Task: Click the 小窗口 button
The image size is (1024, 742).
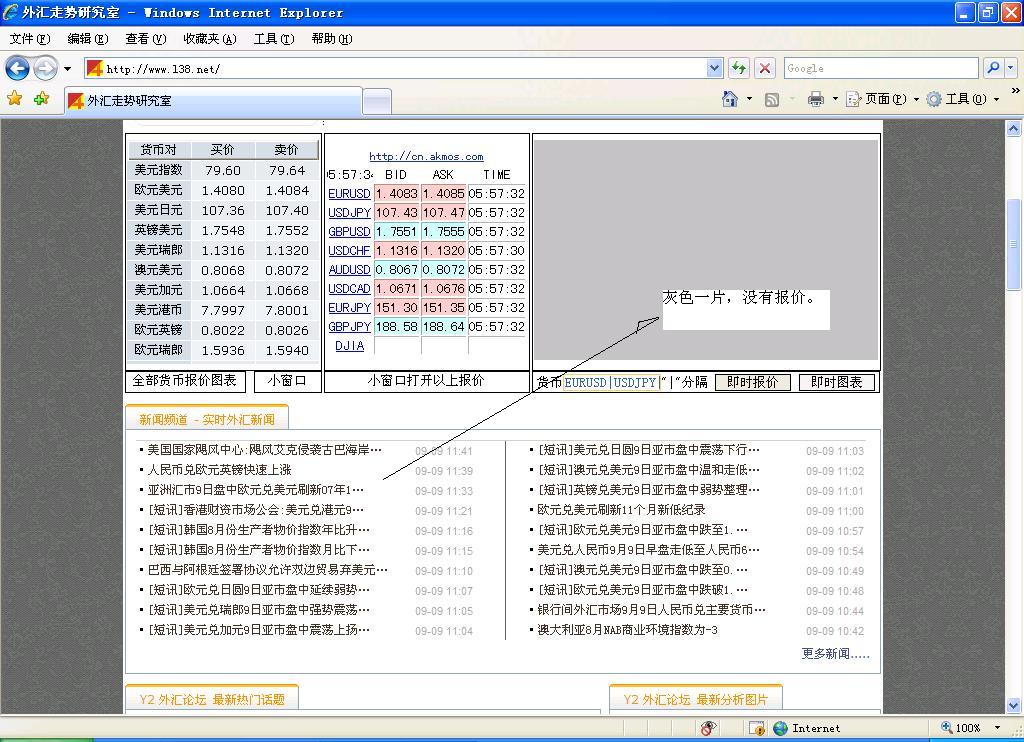Action: tap(287, 381)
